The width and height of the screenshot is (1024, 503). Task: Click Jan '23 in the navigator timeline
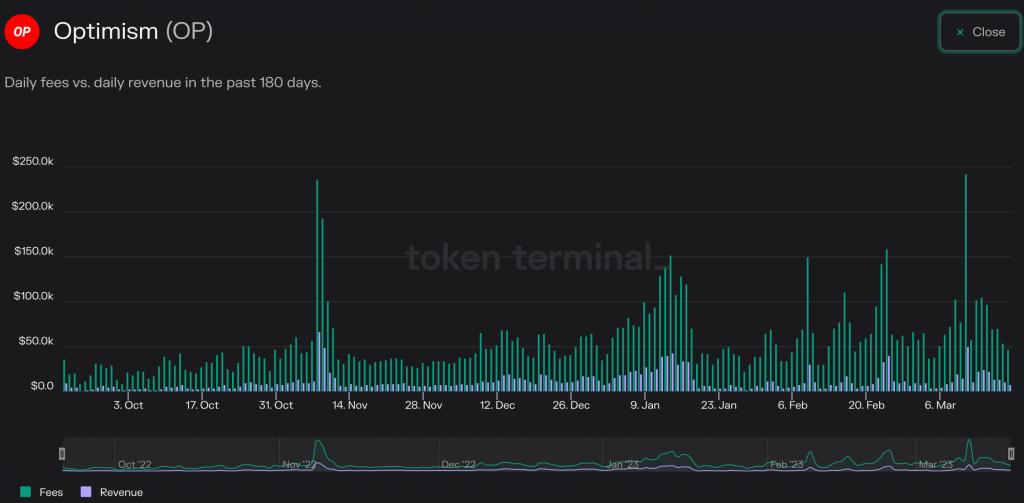[624, 464]
